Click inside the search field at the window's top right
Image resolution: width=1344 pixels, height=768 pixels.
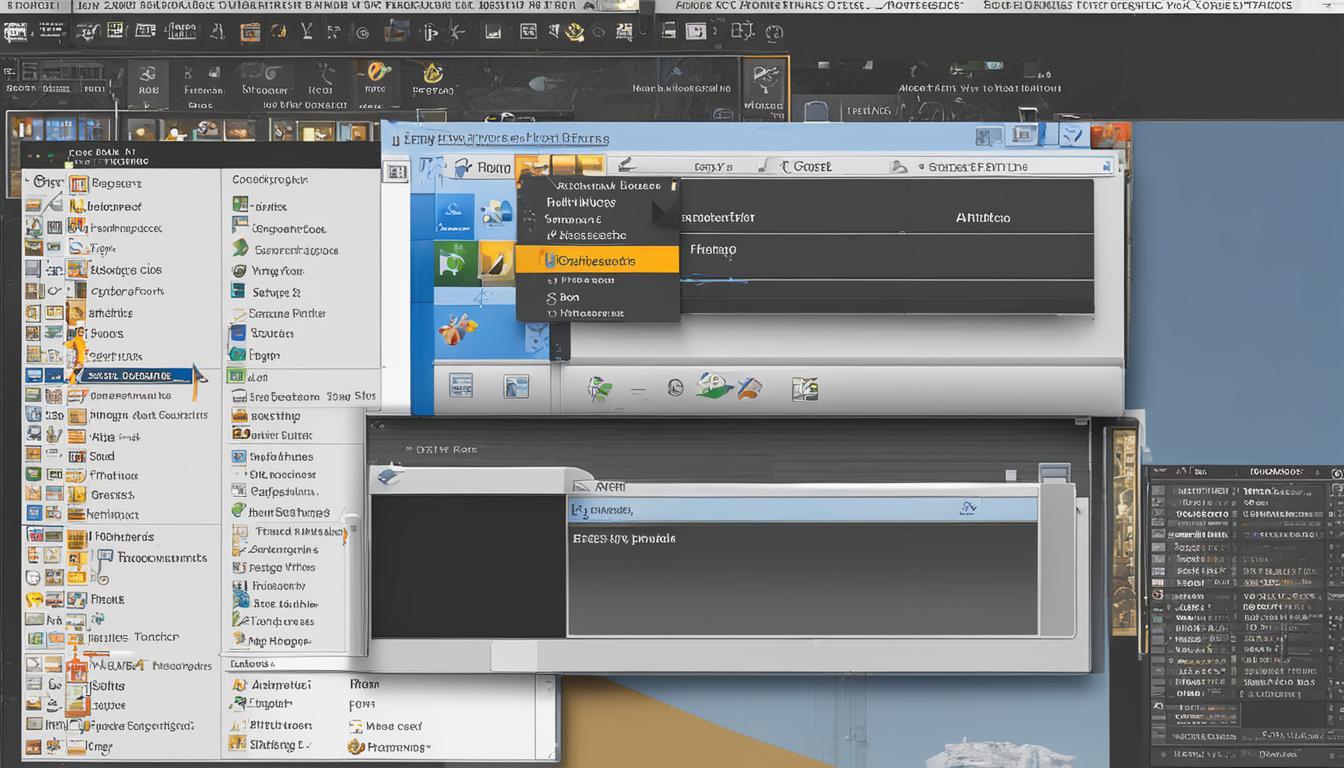pyautogui.click(x=1040, y=166)
